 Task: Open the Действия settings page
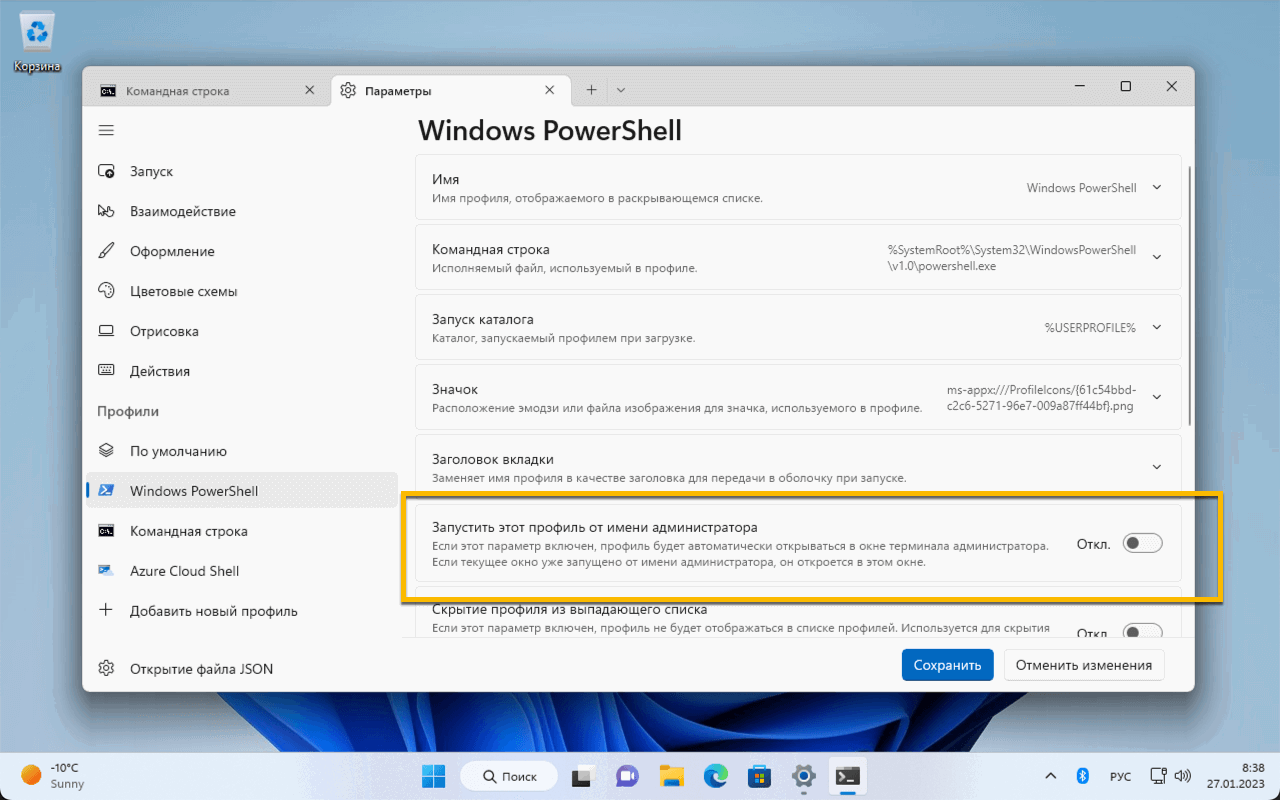click(x=242, y=371)
